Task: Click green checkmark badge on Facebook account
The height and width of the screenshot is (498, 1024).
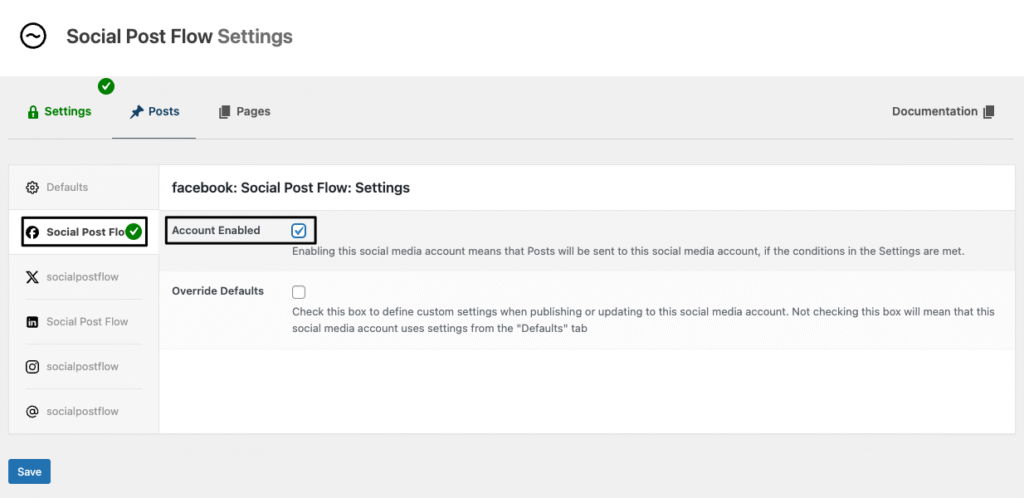Action: coord(134,231)
